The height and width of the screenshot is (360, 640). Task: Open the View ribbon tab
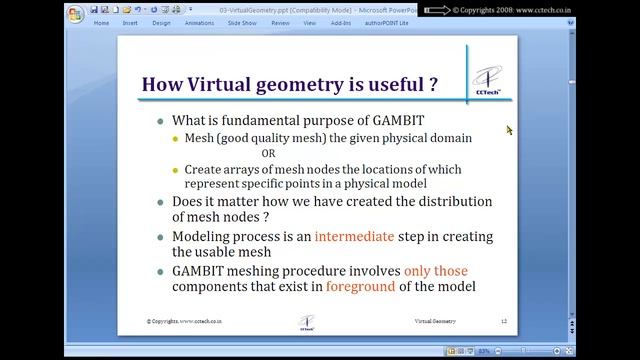[x=310, y=23]
